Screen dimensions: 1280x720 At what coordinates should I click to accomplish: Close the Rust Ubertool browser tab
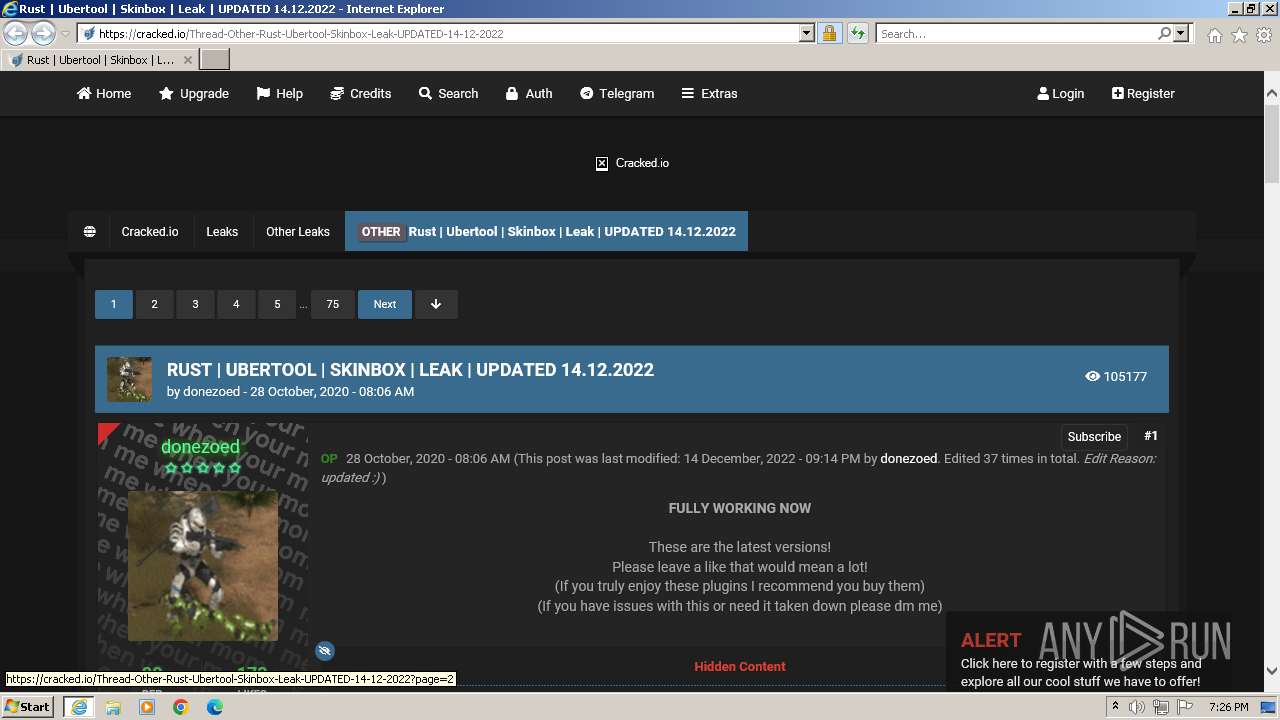[x=187, y=60]
